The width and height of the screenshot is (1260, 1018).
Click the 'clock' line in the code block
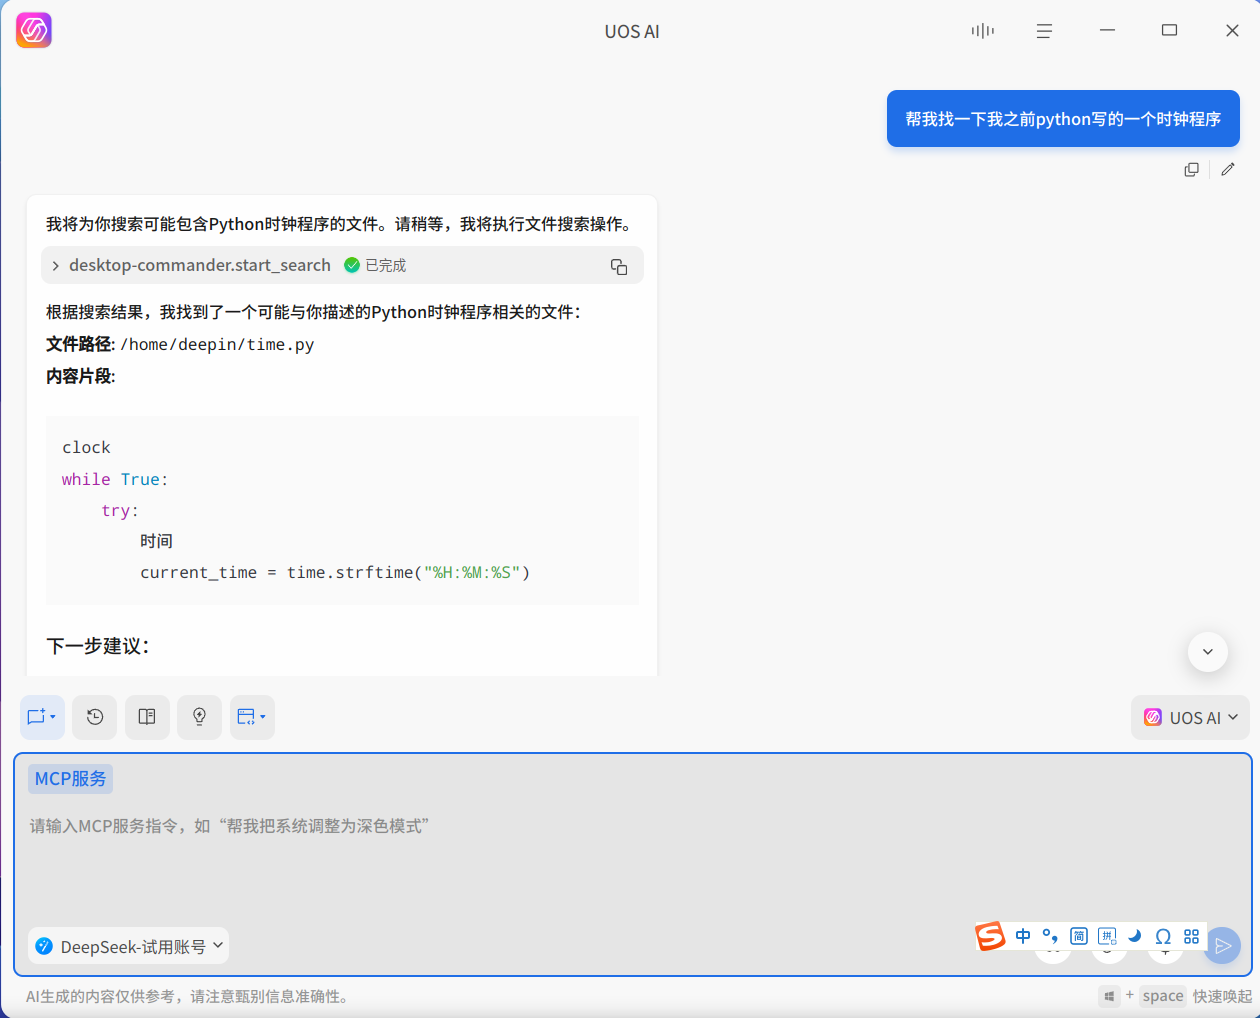86,448
